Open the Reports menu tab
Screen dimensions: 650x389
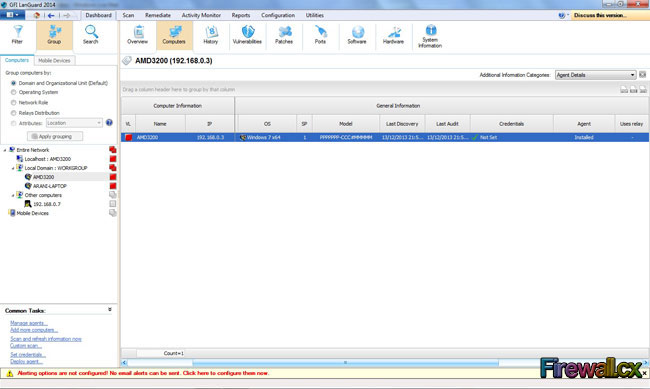pos(241,15)
